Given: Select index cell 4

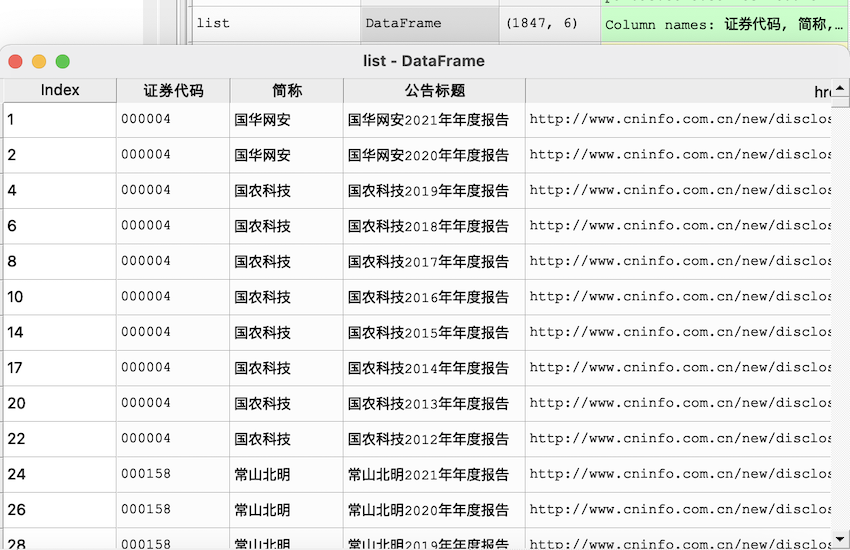Looking at the screenshot, I should [60, 191].
